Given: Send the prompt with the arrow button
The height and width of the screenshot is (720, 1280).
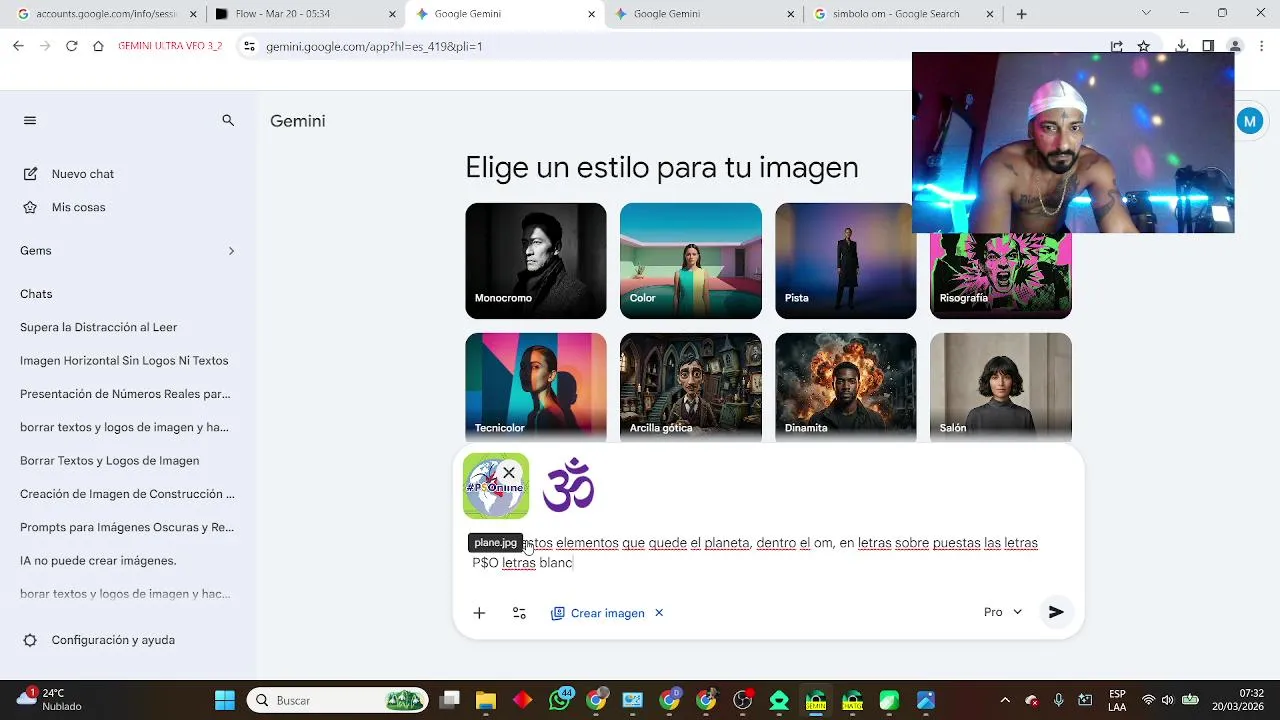Looking at the screenshot, I should 1056,612.
